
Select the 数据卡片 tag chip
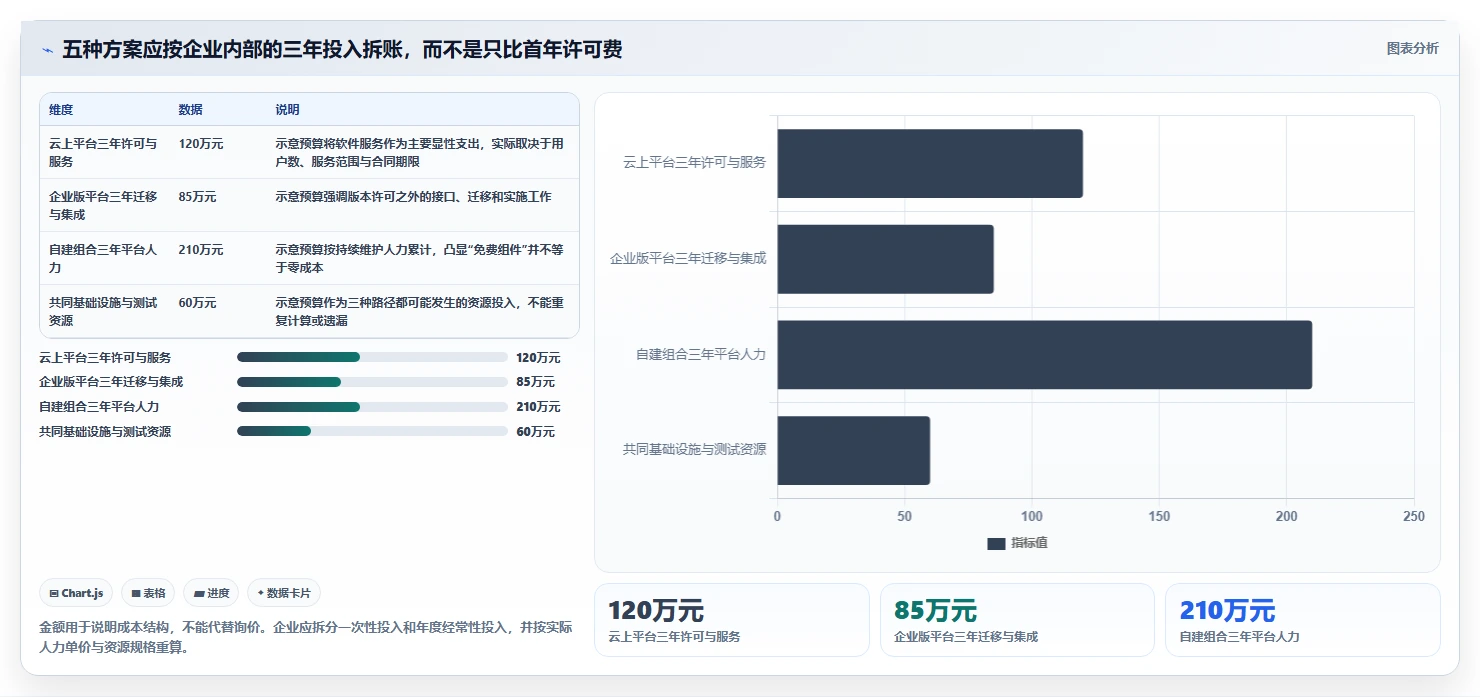(284, 593)
